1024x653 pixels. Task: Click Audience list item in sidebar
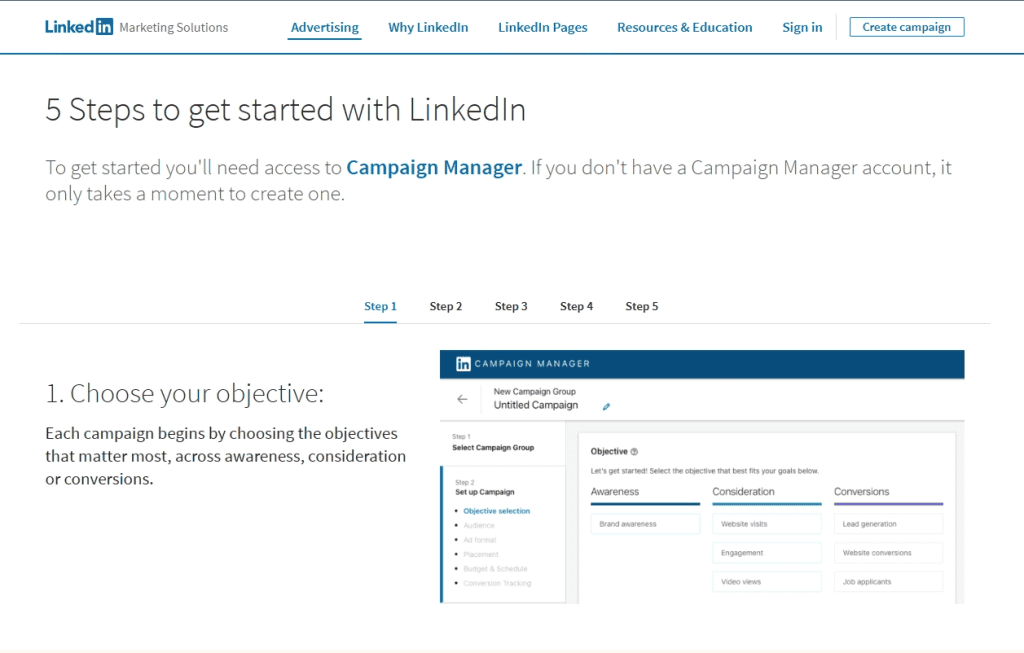click(479, 525)
